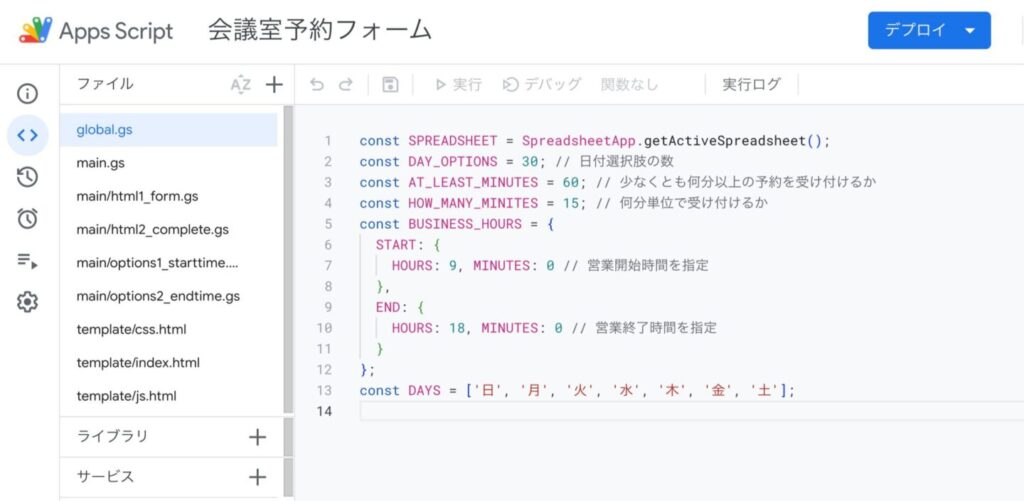Click the redo arrow in toolbar

(x=345, y=84)
